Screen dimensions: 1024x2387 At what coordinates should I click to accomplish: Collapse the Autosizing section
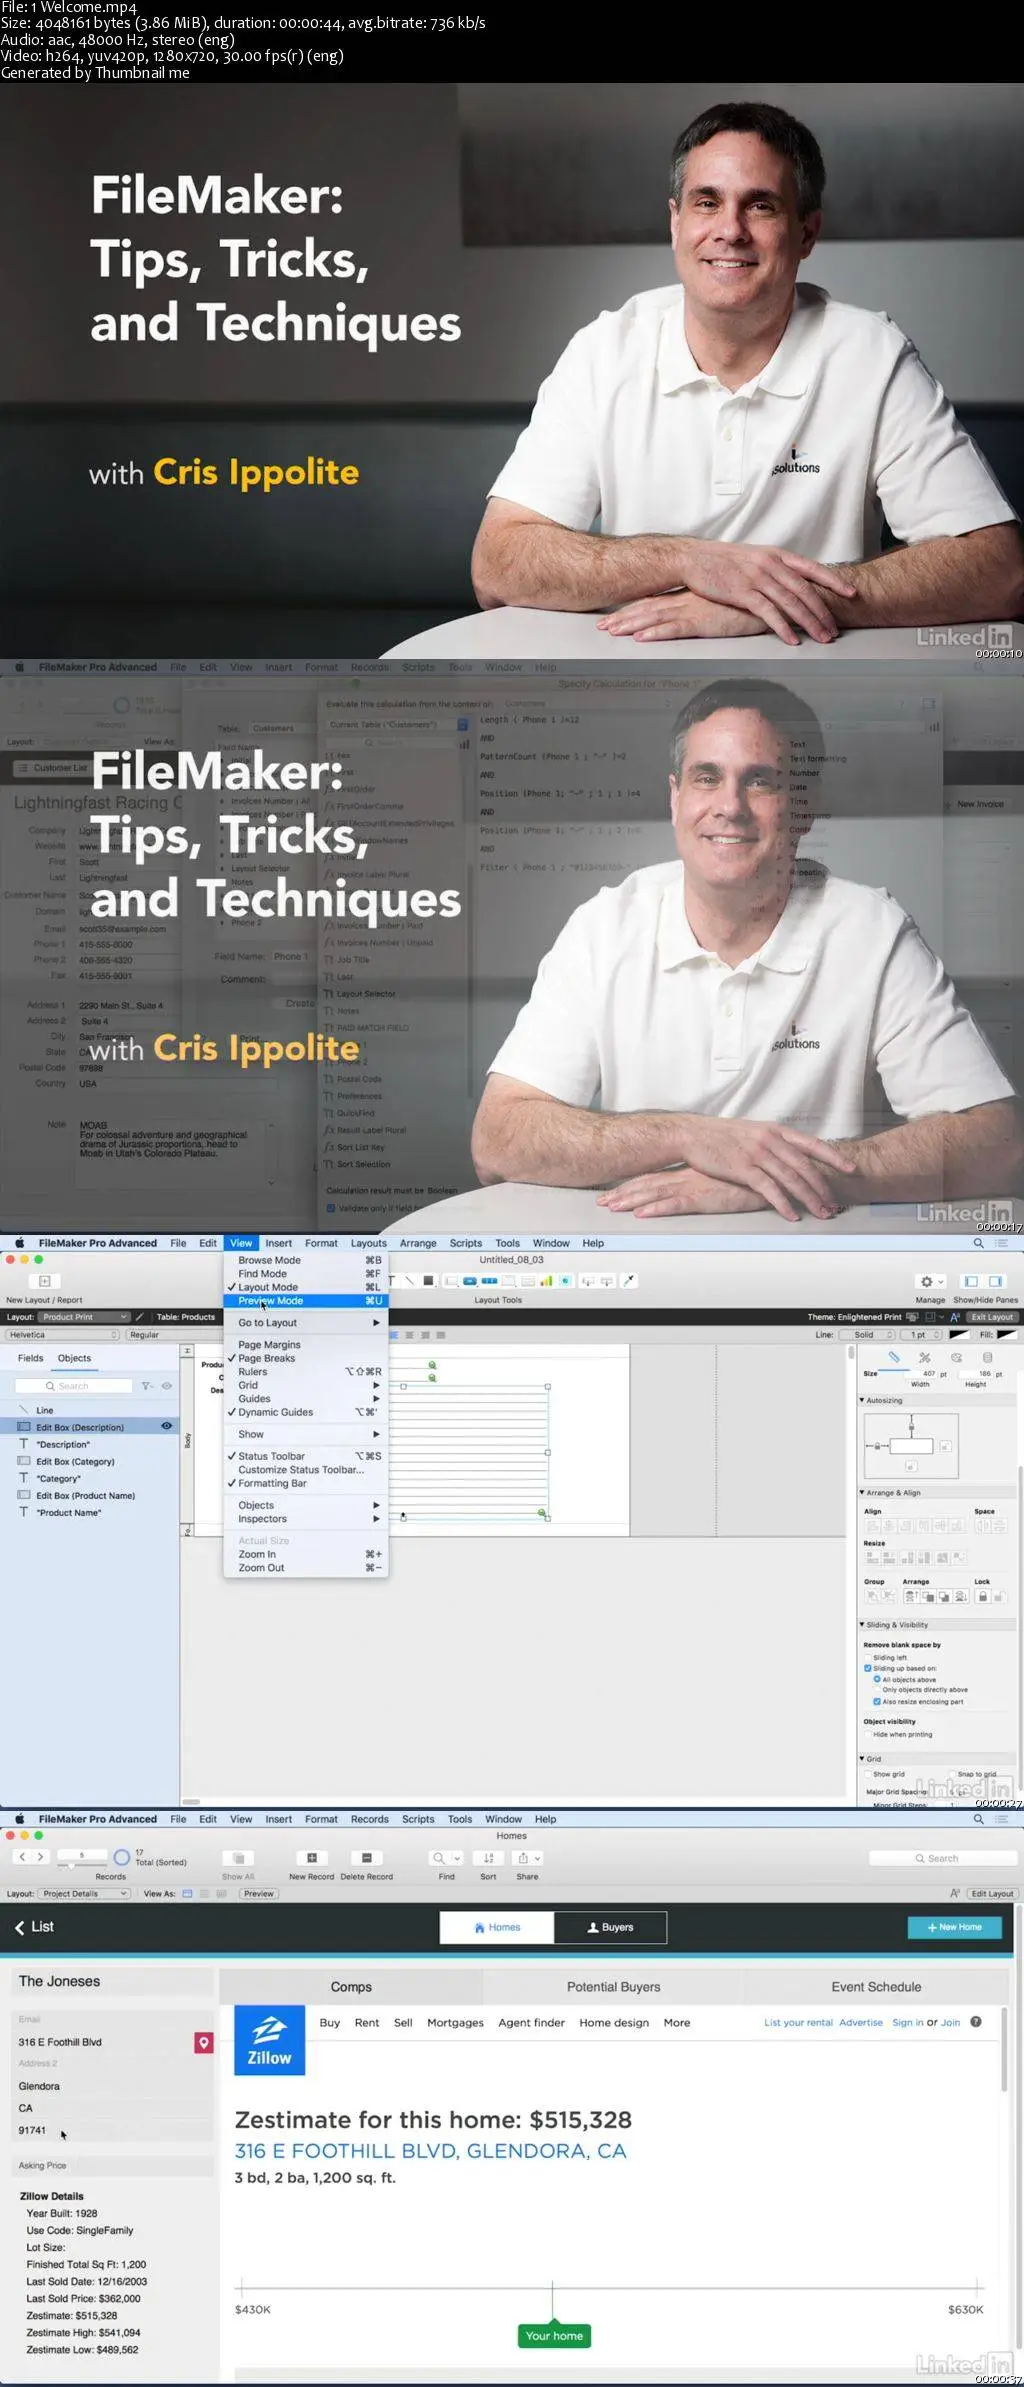[862, 1400]
